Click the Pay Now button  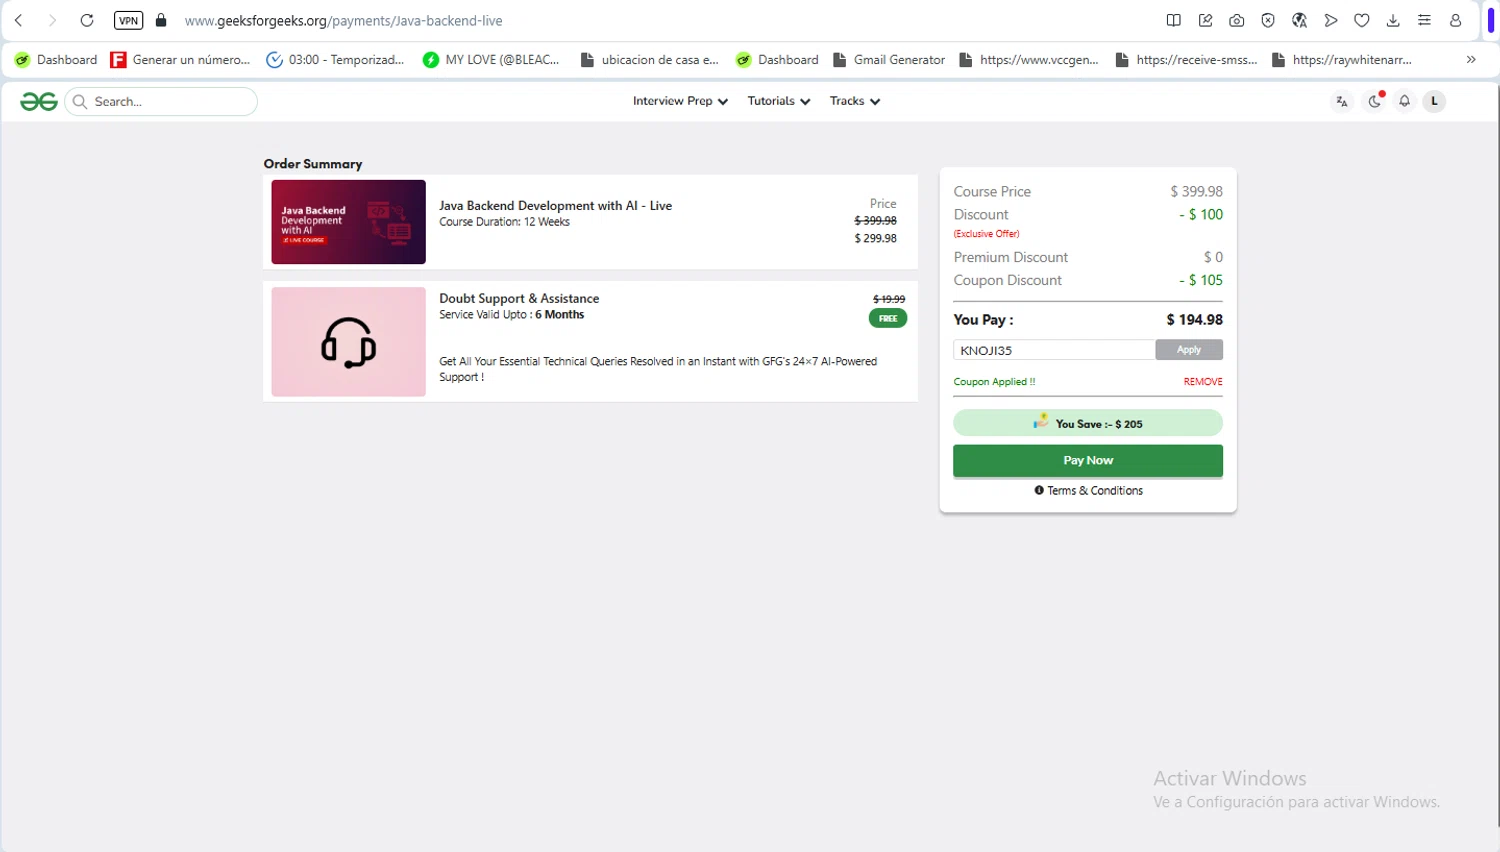(x=1088, y=461)
